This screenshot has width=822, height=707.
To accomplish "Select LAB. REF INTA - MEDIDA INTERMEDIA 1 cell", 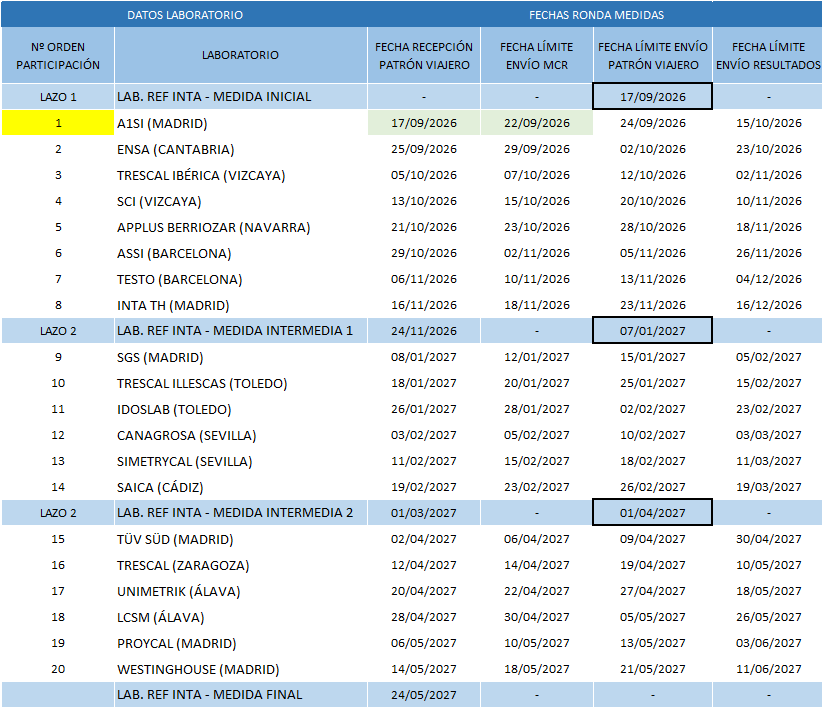I will click(x=241, y=331).
